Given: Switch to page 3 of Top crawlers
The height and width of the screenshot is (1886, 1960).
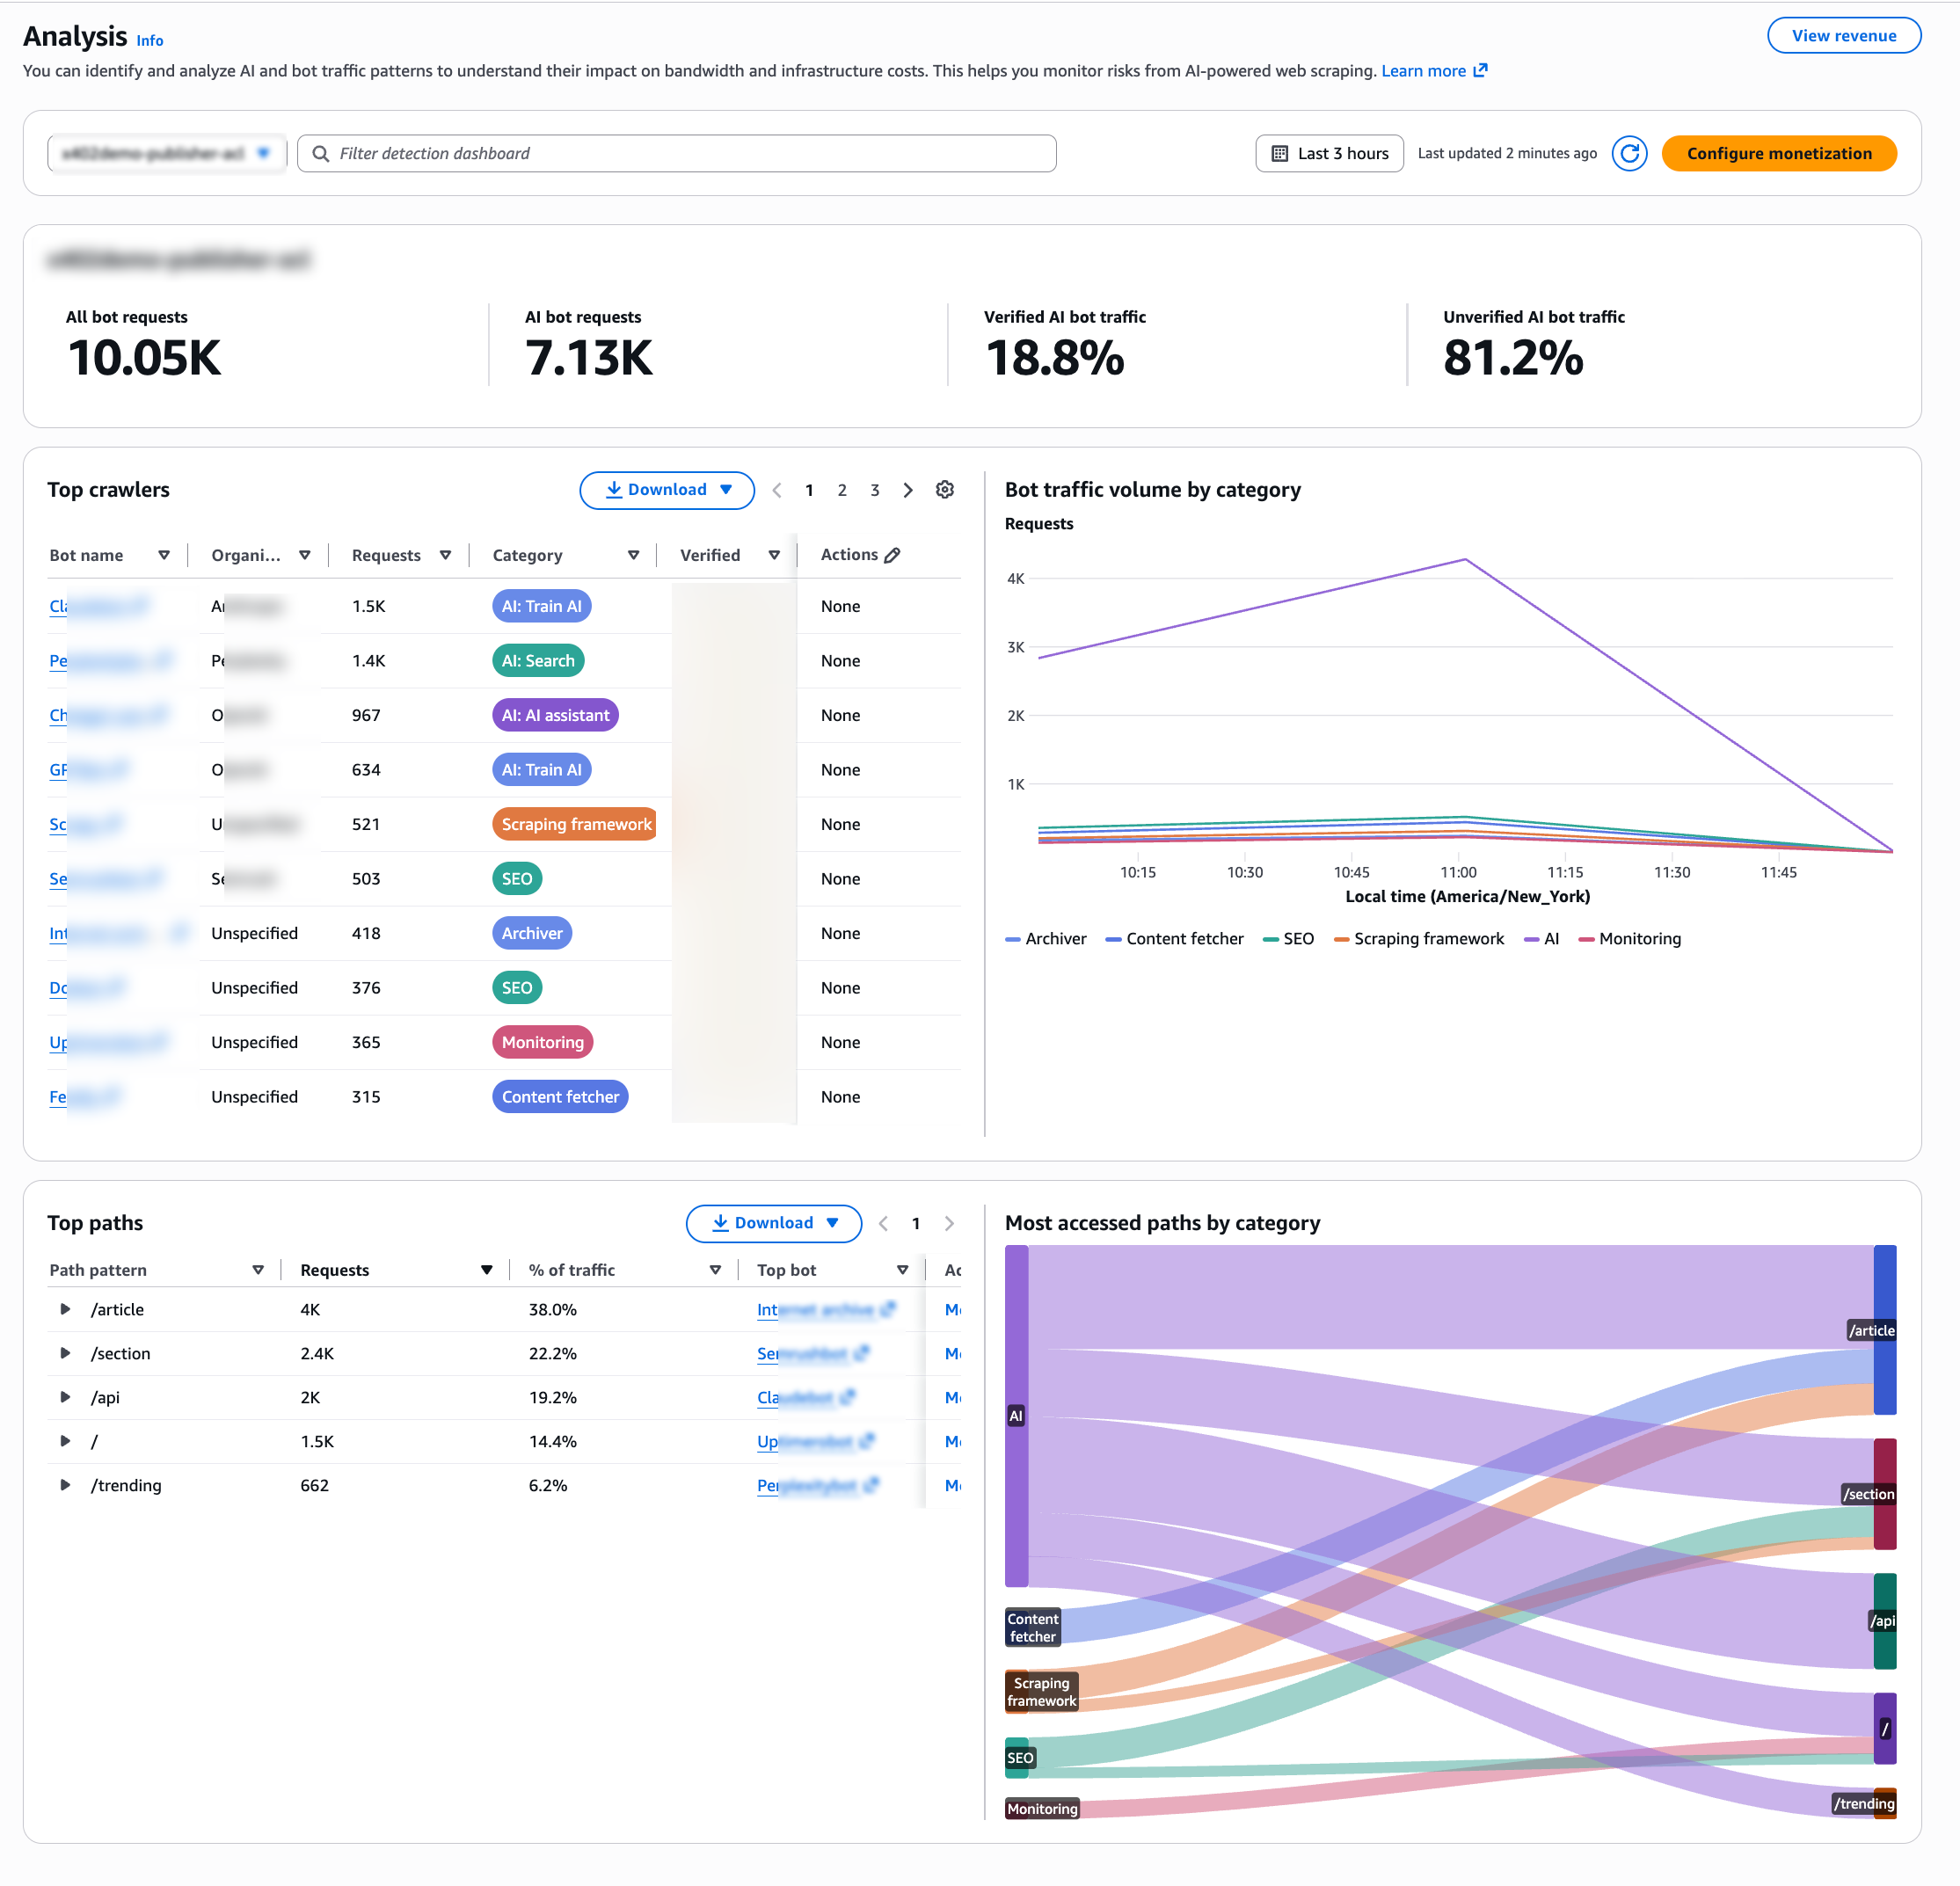Looking at the screenshot, I should (x=875, y=490).
